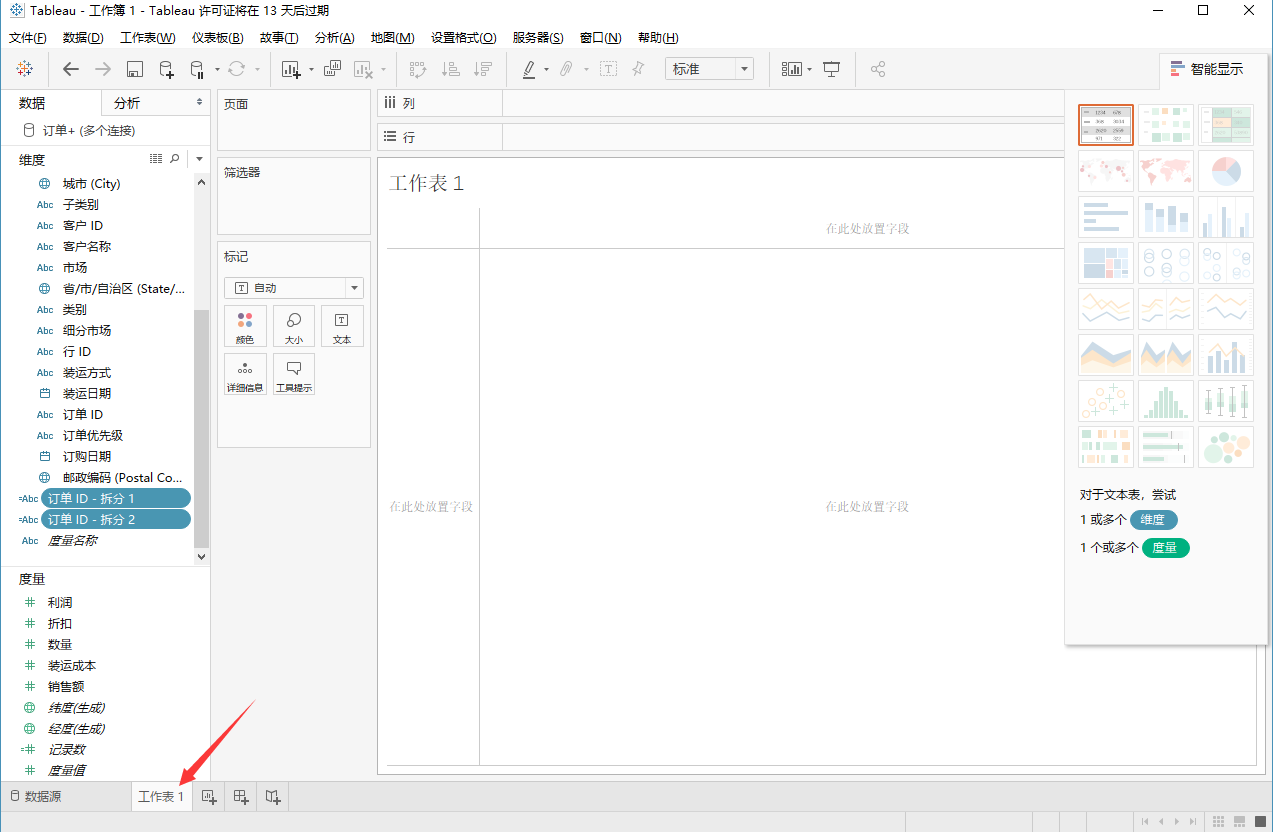Select the text table chart thumbnail in Show Me
This screenshot has height=832, width=1273.
[1106, 125]
